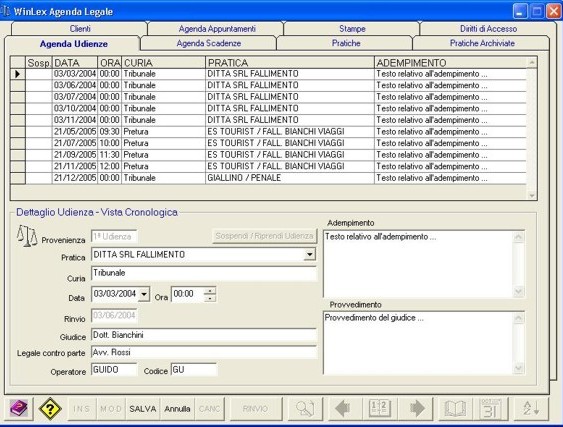Image resolution: width=563 pixels, height=427 pixels.
Task: Decrease the Ora time with down spinner
Action: [x=210, y=298]
